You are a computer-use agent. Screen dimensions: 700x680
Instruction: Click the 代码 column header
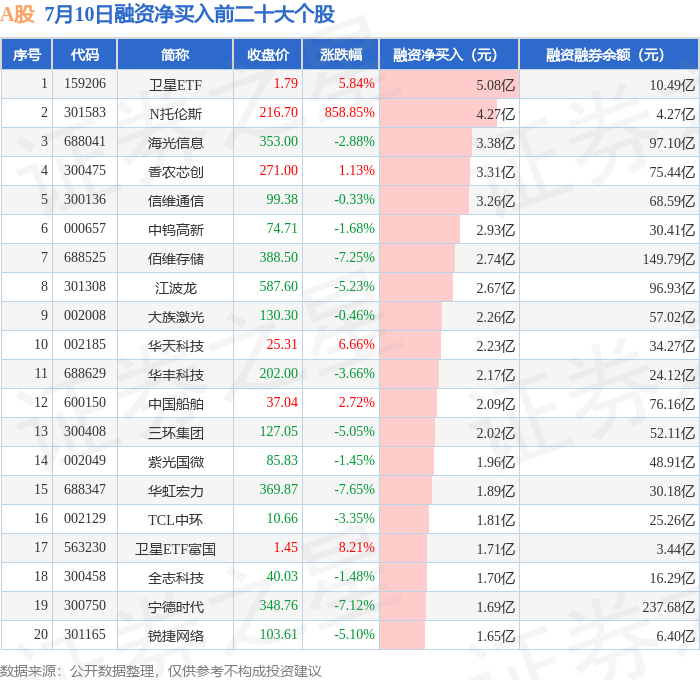(85, 54)
